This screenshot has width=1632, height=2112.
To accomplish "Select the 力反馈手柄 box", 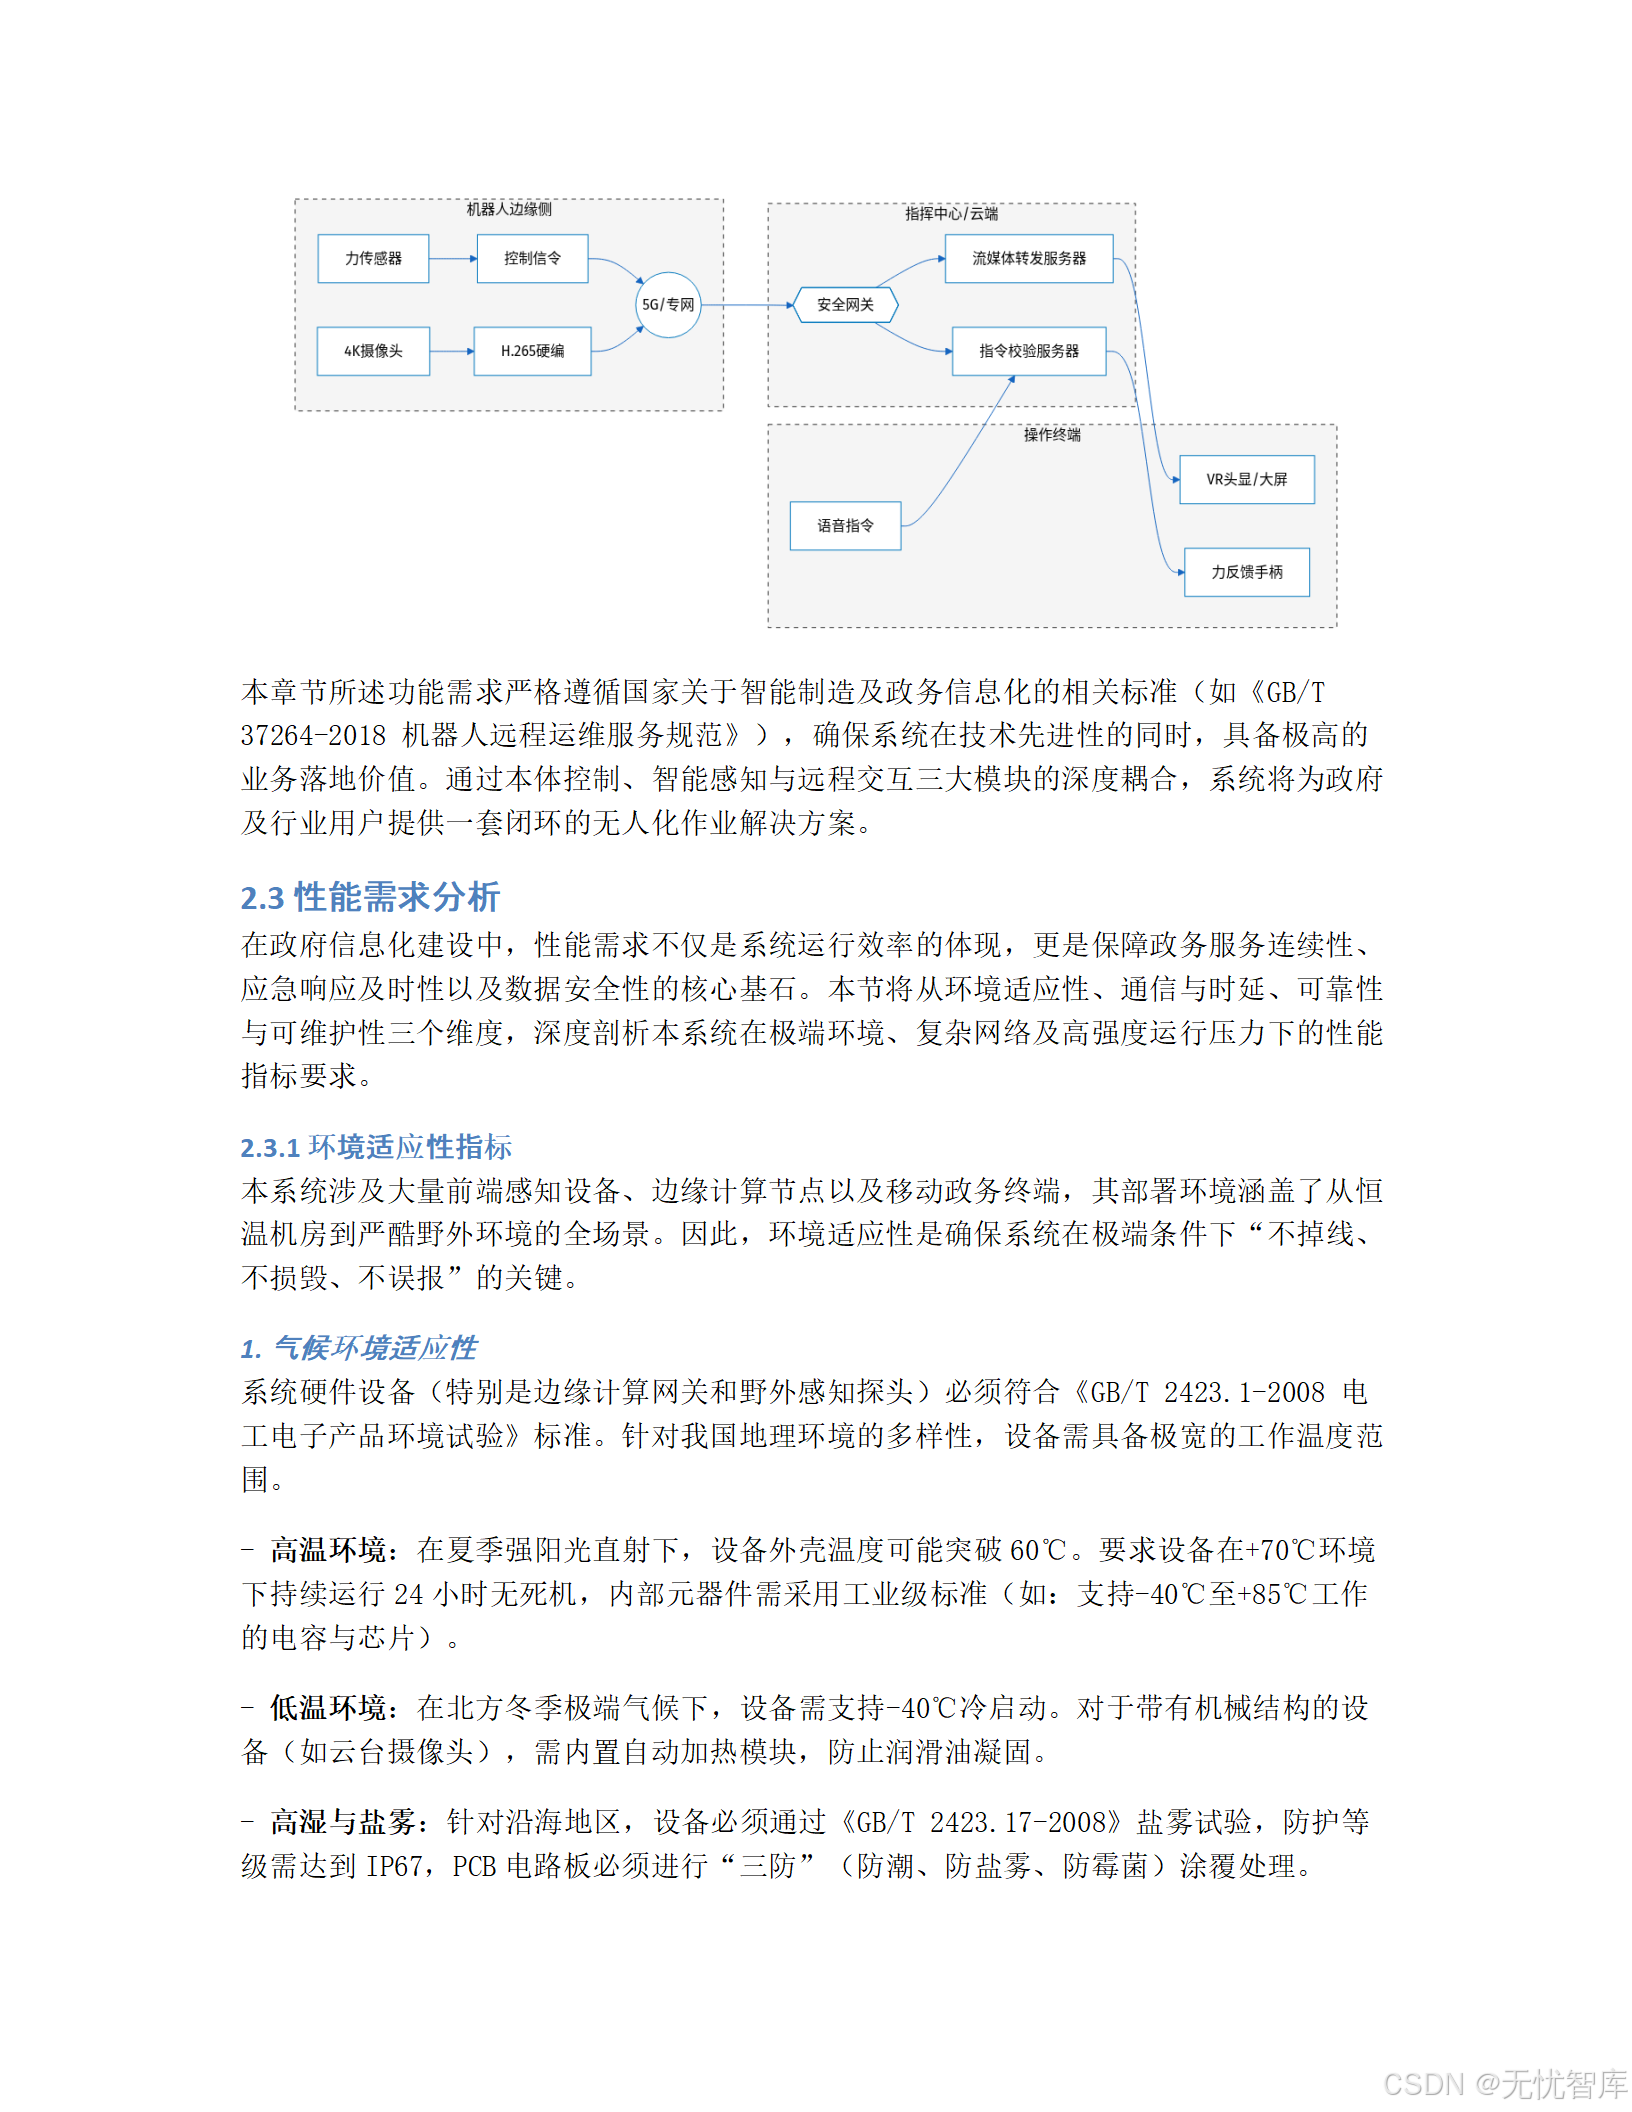I will click(x=1247, y=572).
